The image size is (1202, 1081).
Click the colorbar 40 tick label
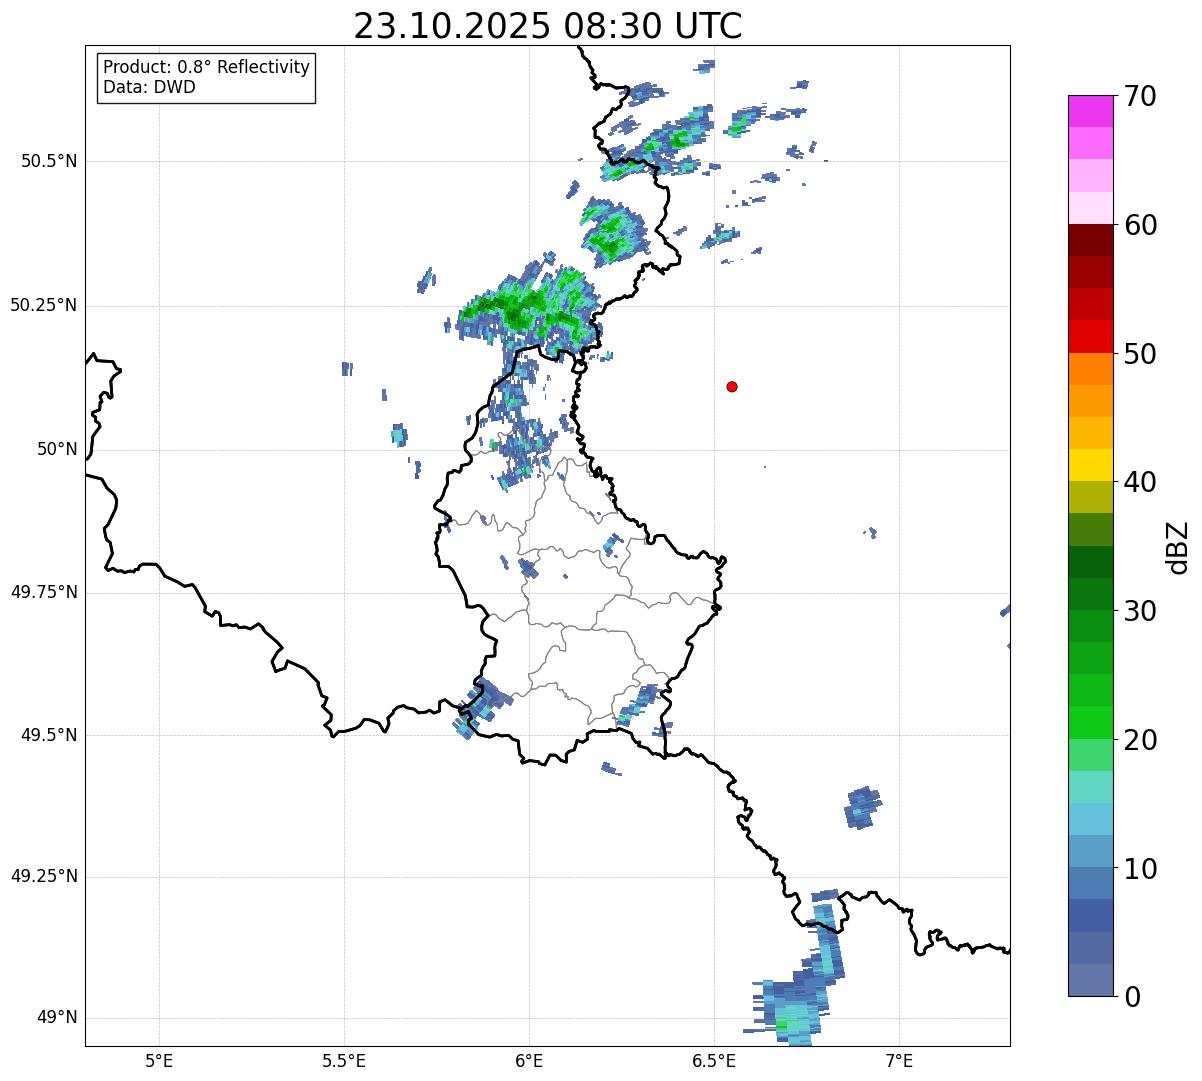(1140, 482)
